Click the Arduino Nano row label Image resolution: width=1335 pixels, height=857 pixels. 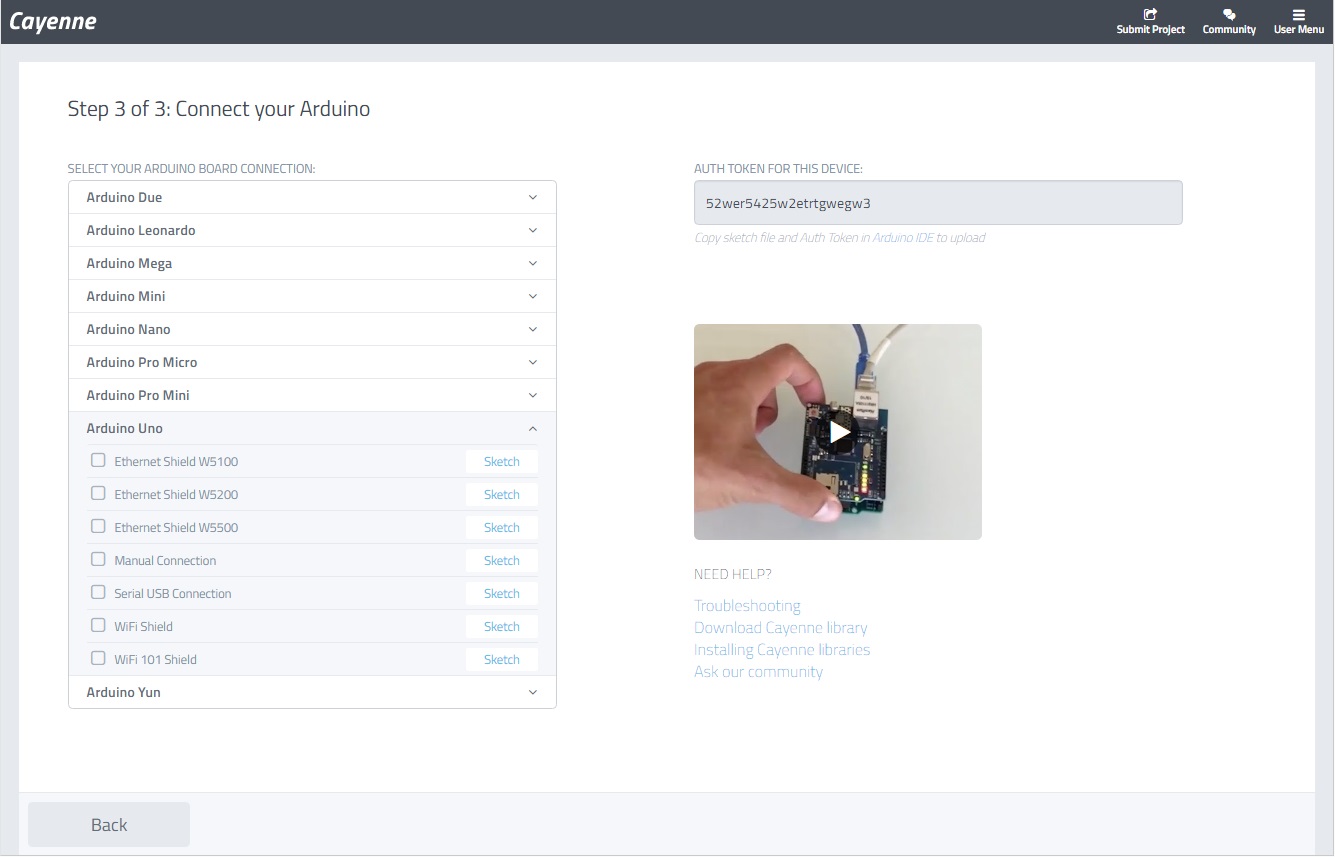tap(128, 329)
